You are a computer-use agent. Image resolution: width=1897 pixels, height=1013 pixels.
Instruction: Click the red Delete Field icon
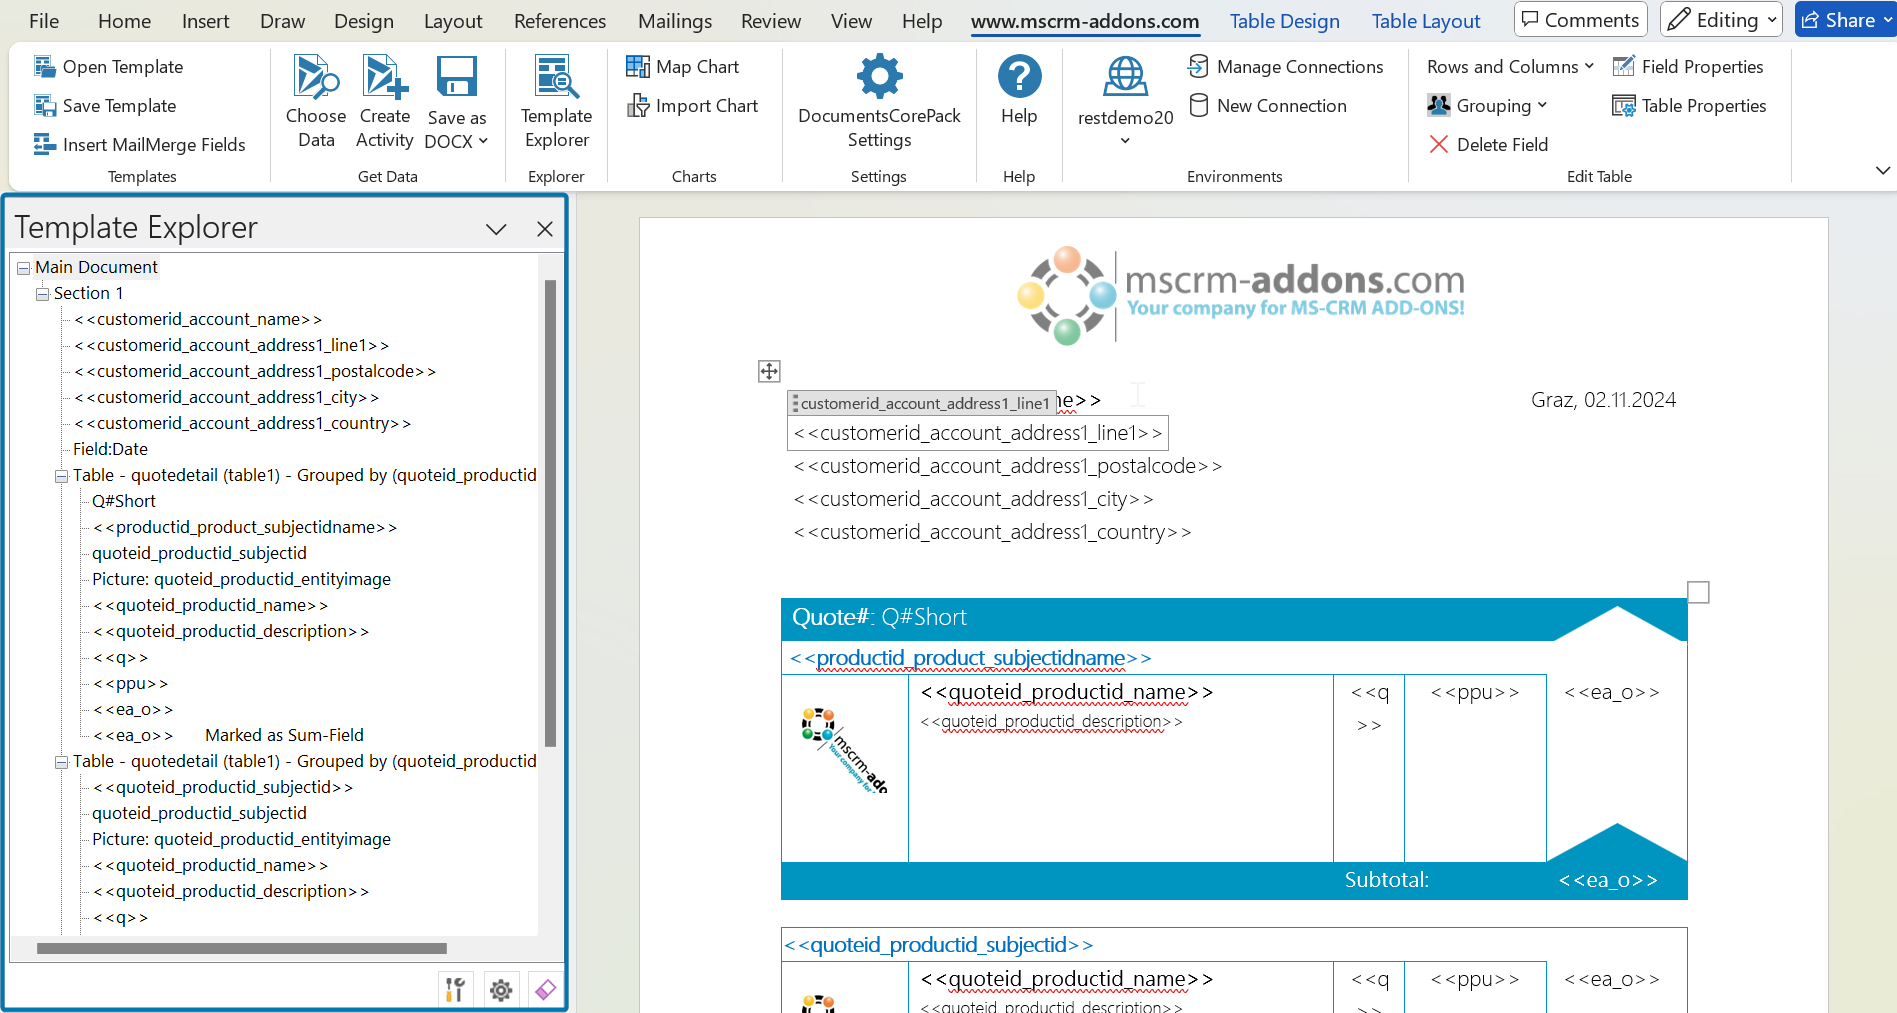click(x=1439, y=144)
